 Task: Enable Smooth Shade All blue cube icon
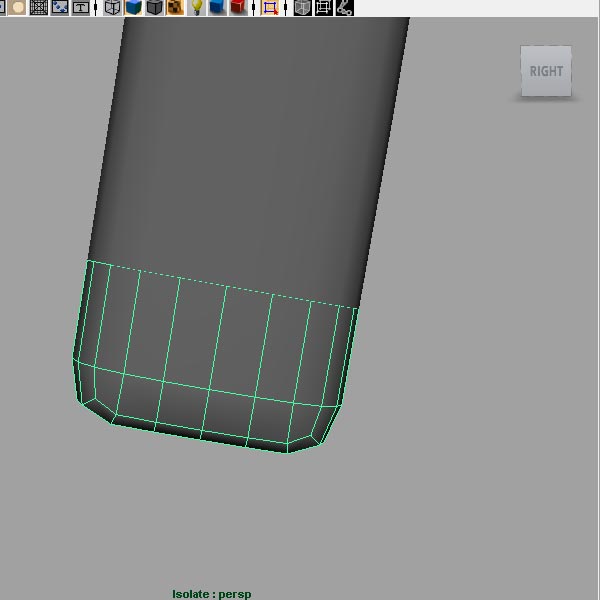click(134, 7)
